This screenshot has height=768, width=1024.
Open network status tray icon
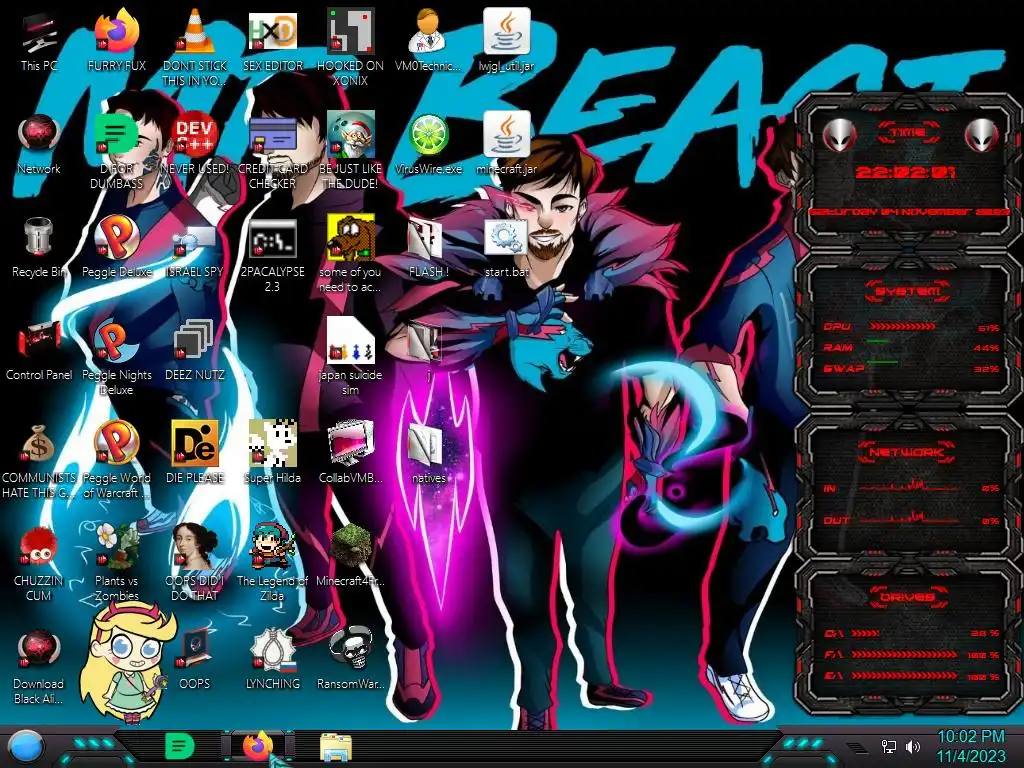889,746
